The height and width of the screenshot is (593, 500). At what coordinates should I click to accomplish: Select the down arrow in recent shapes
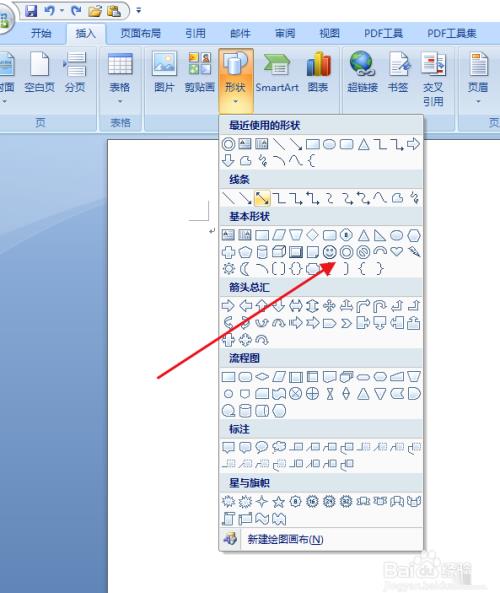228,161
